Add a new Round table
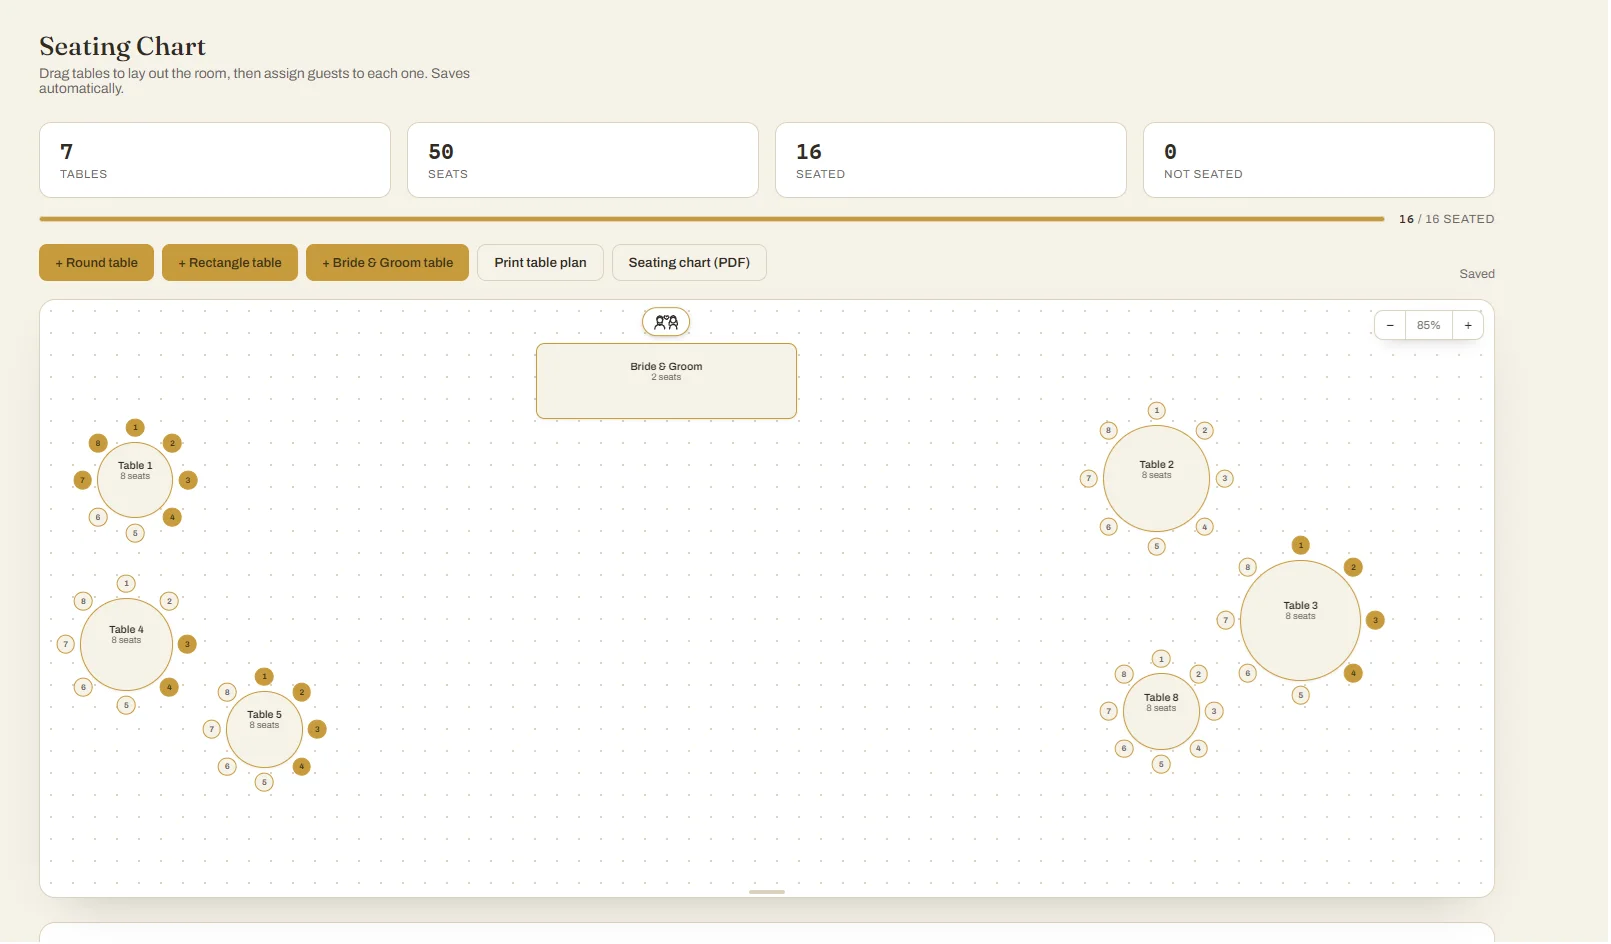This screenshot has width=1611, height=944. click(97, 263)
